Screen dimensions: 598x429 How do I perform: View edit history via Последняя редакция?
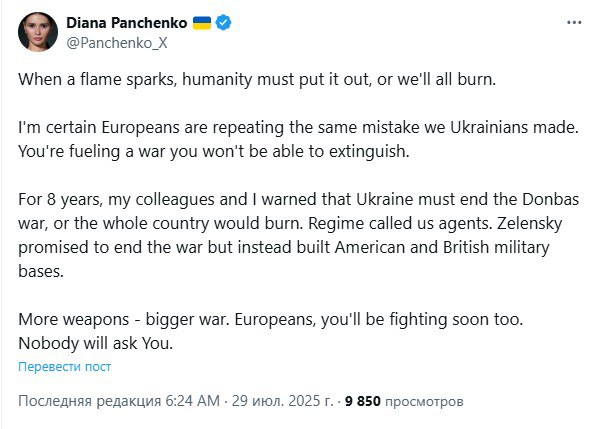(x=90, y=401)
